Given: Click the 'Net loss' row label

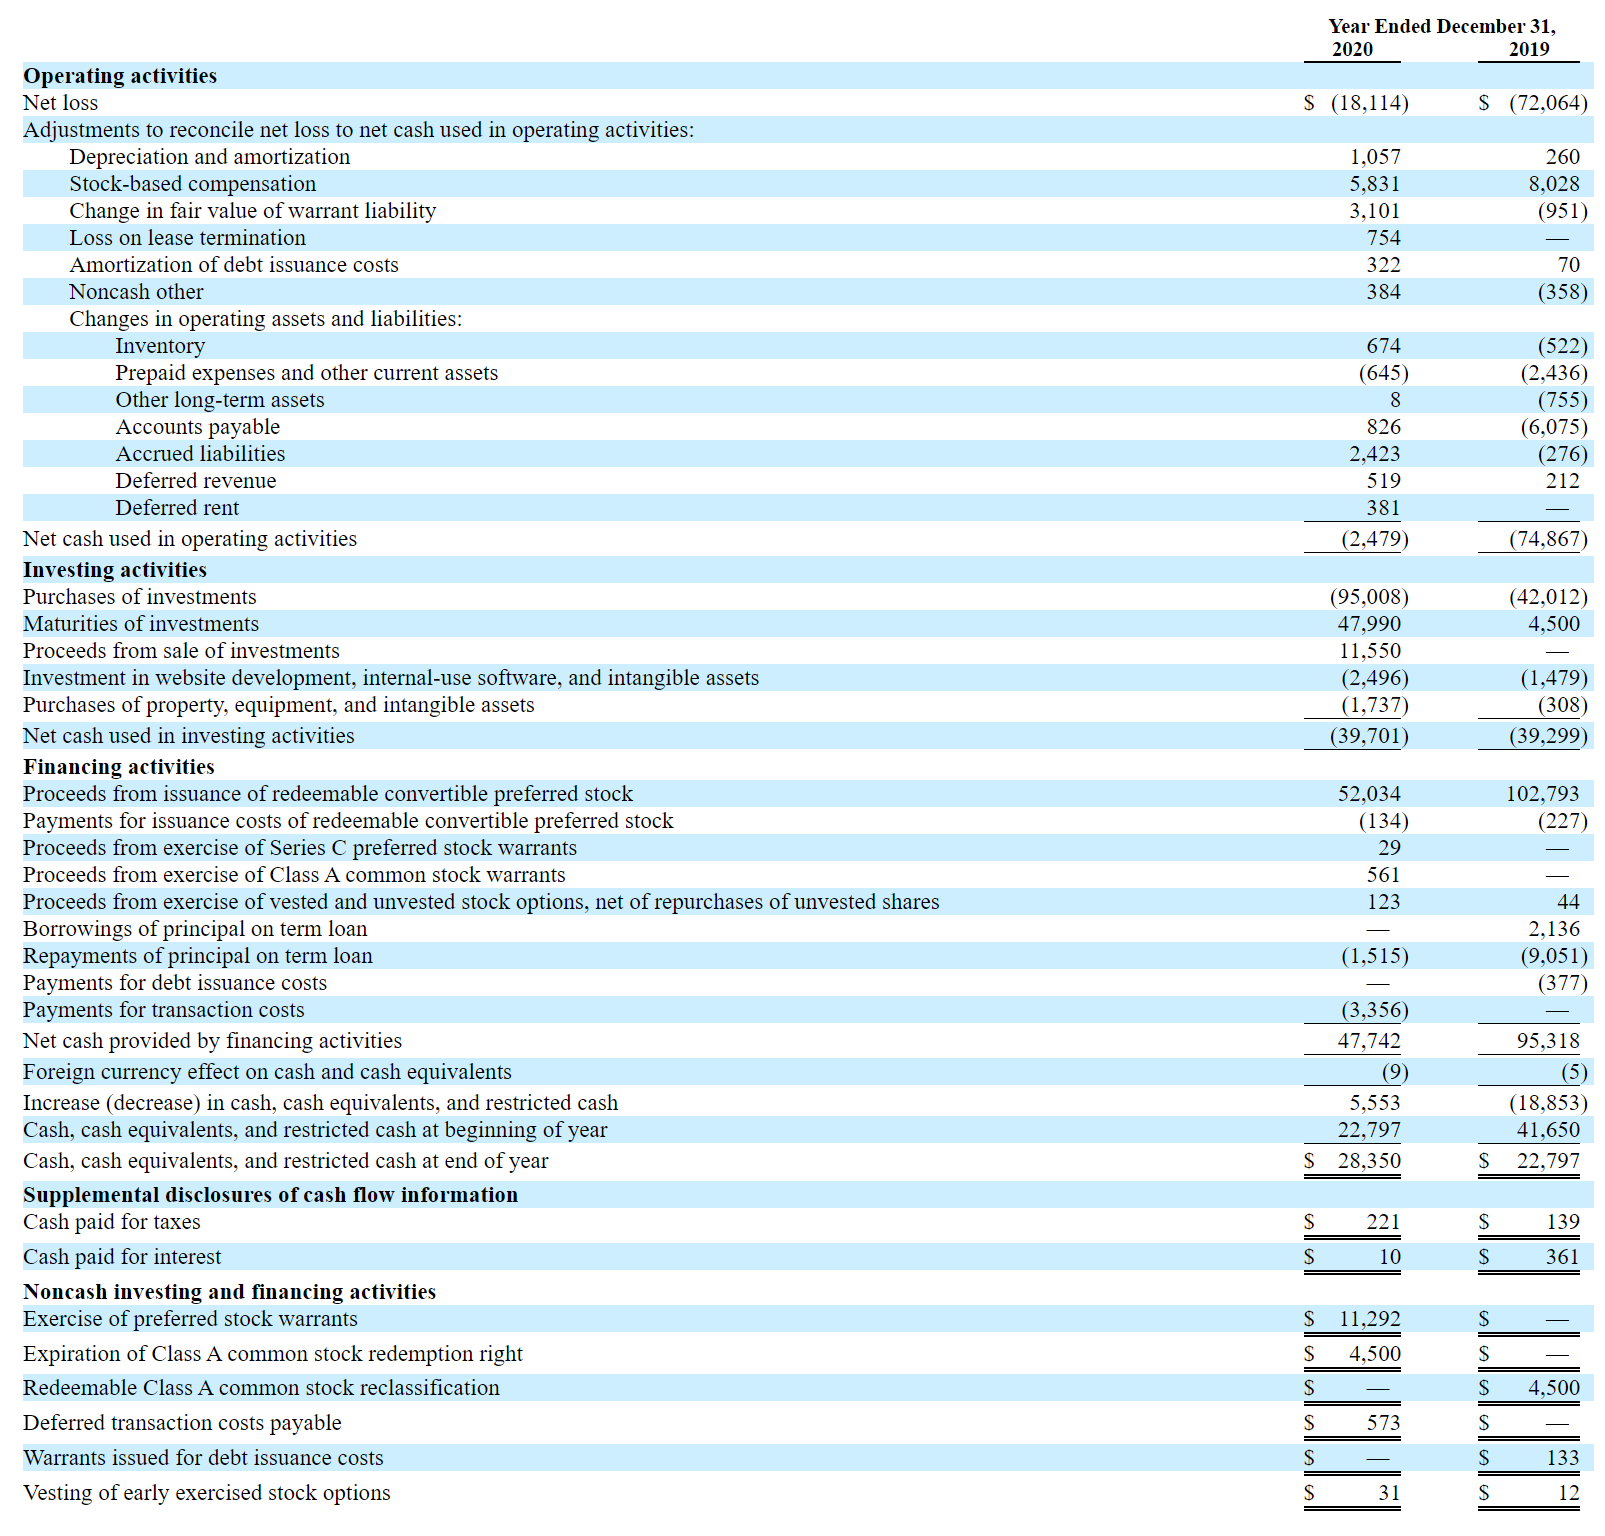Looking at the screenshot, I should [61, 103].
